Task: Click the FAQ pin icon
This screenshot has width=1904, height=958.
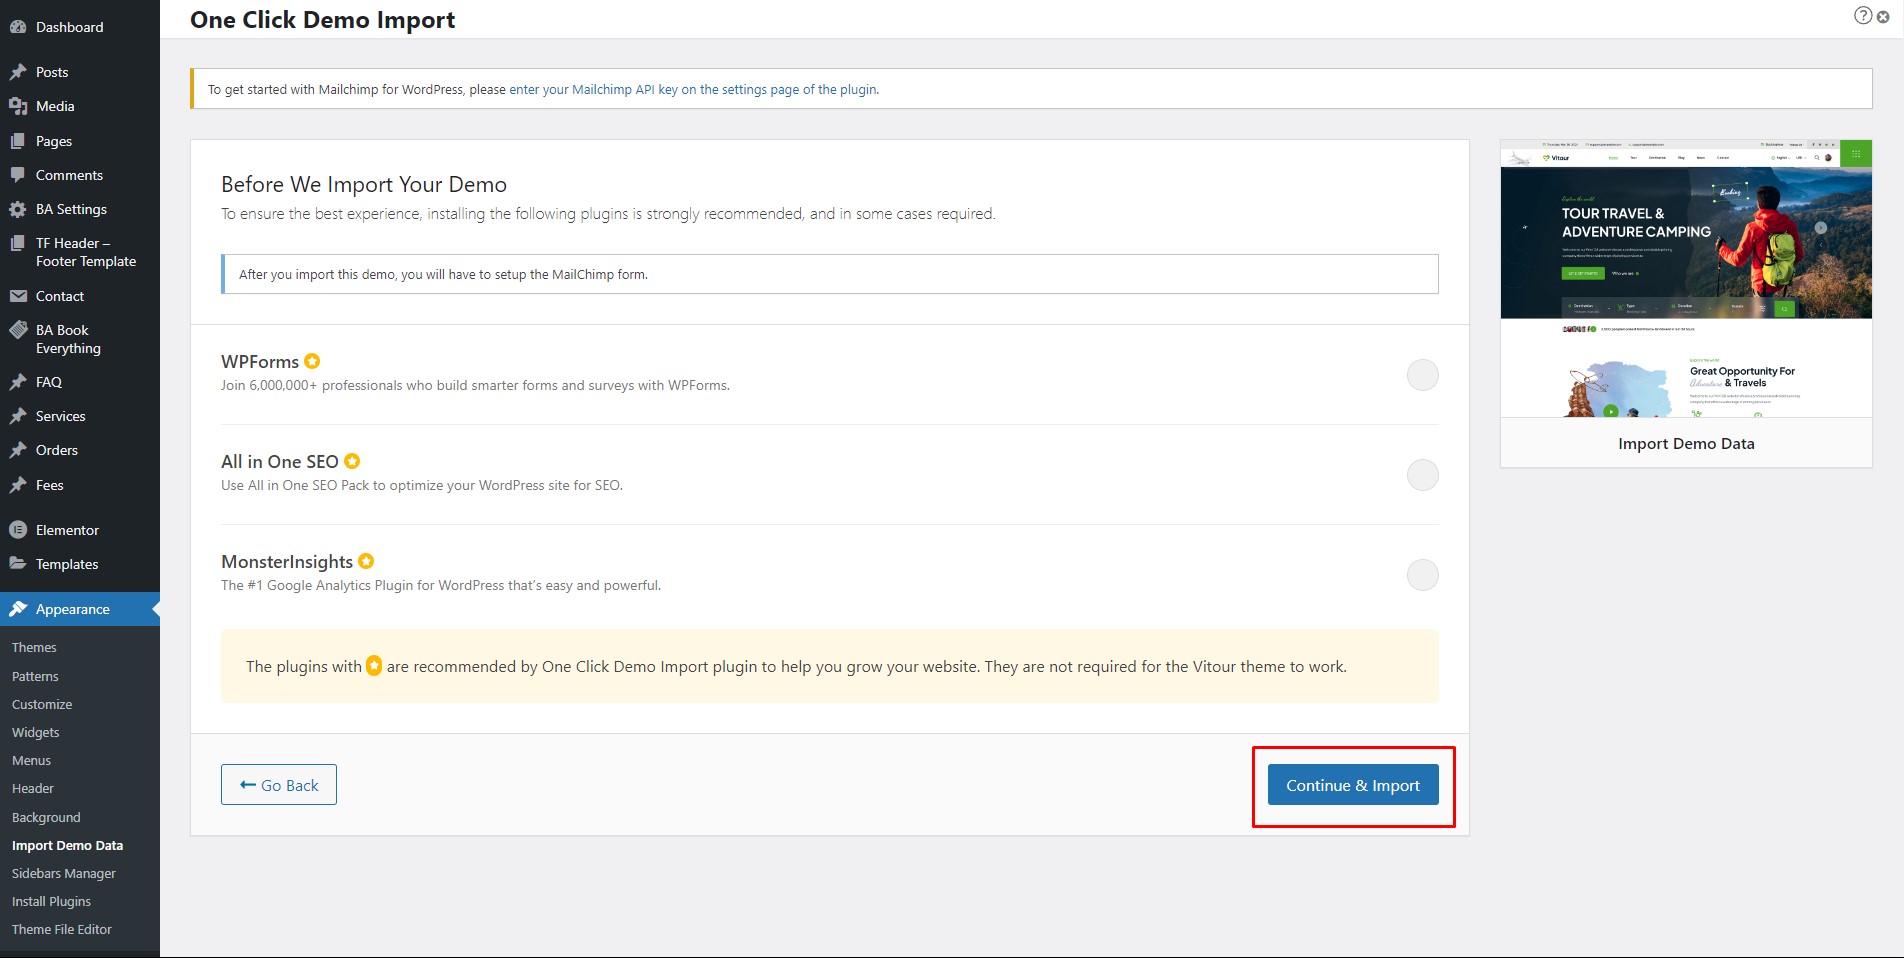Action: click(x=18, y=382)
